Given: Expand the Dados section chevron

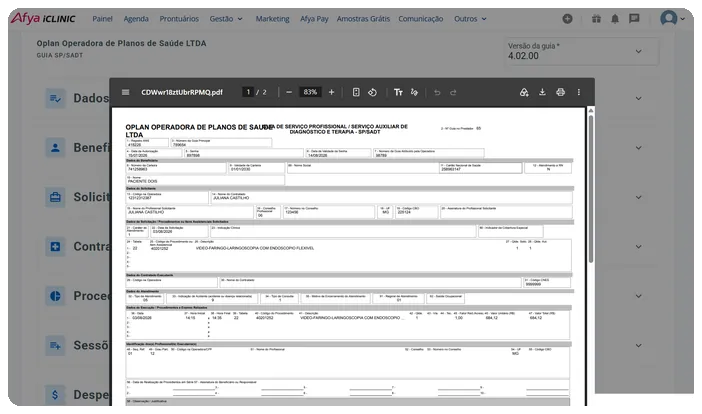Looking at the screenshot, I should pyautogui.click(x=638, y=98).
